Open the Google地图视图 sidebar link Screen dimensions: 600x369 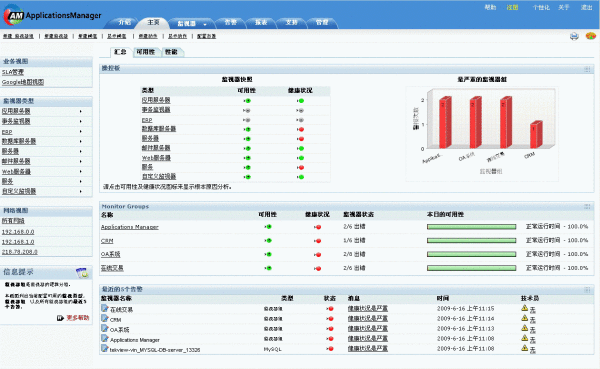pos(23,82)
